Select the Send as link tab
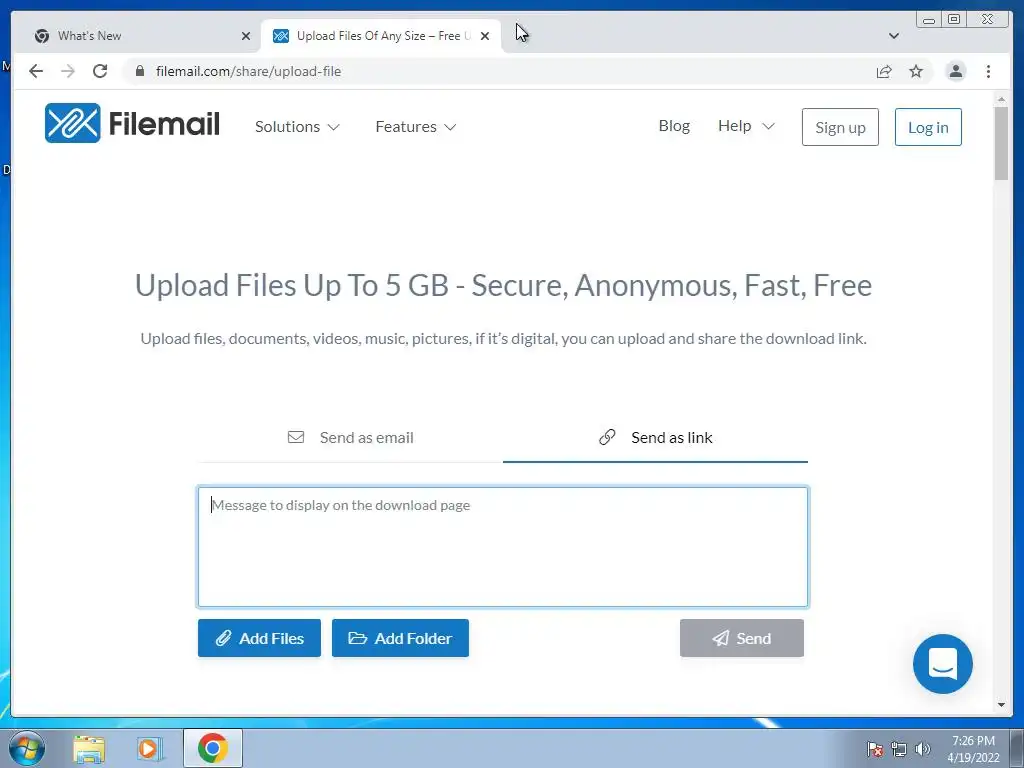 click(655, 438)
